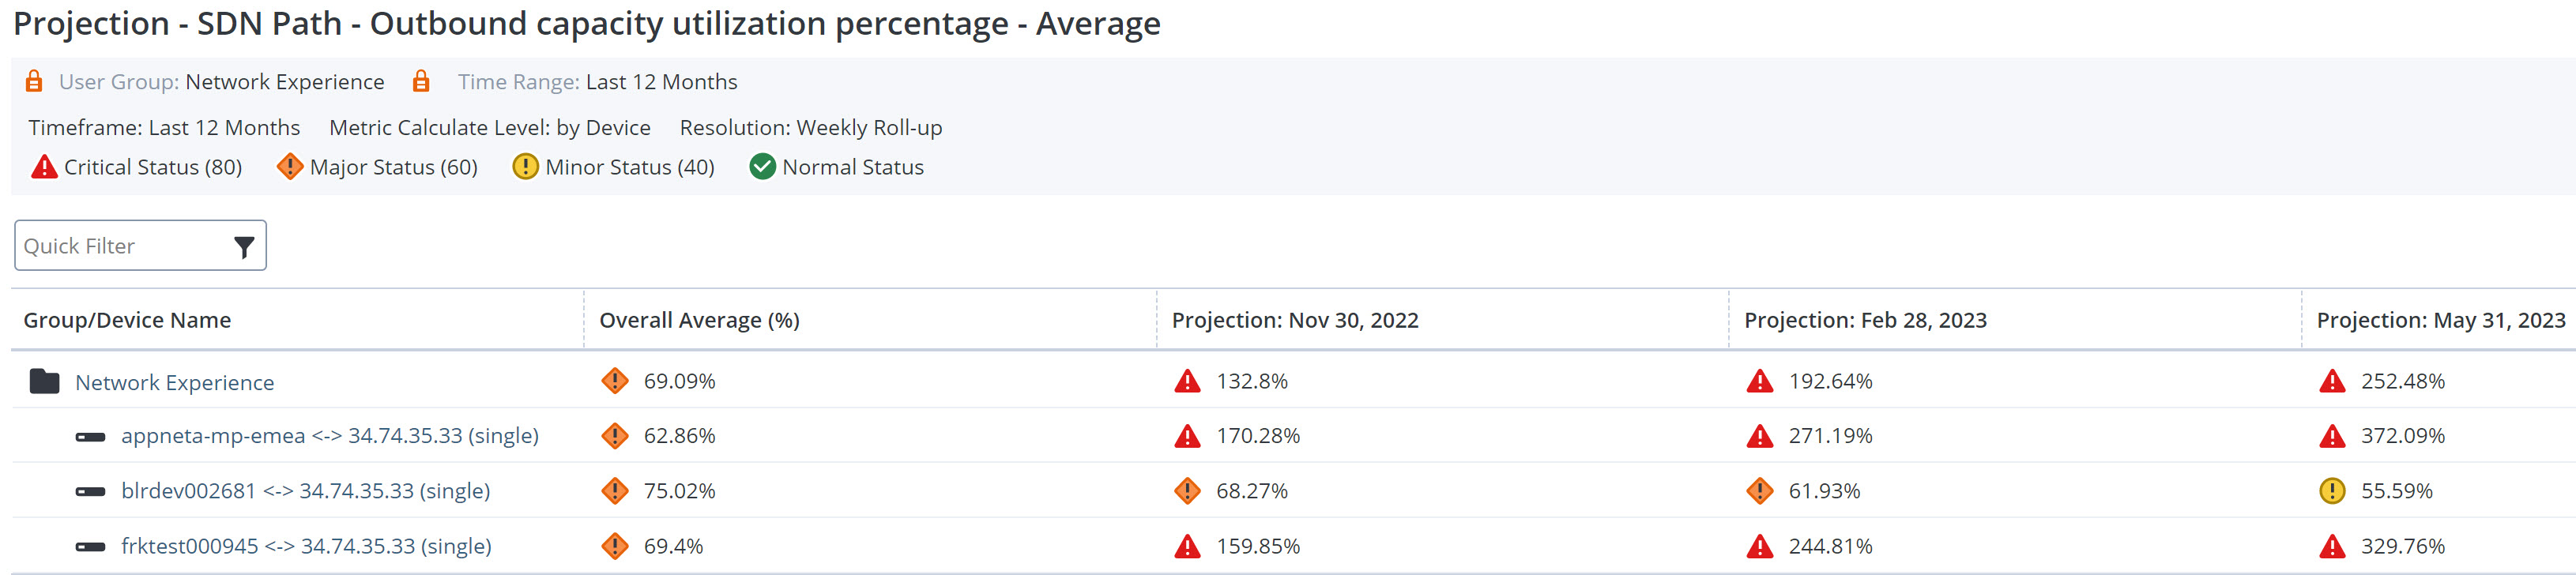The height and width of the screenshot is (586, 2576).
Task: Click the Critical Status red triangle legend icon
Action: (x=44, y=167)
